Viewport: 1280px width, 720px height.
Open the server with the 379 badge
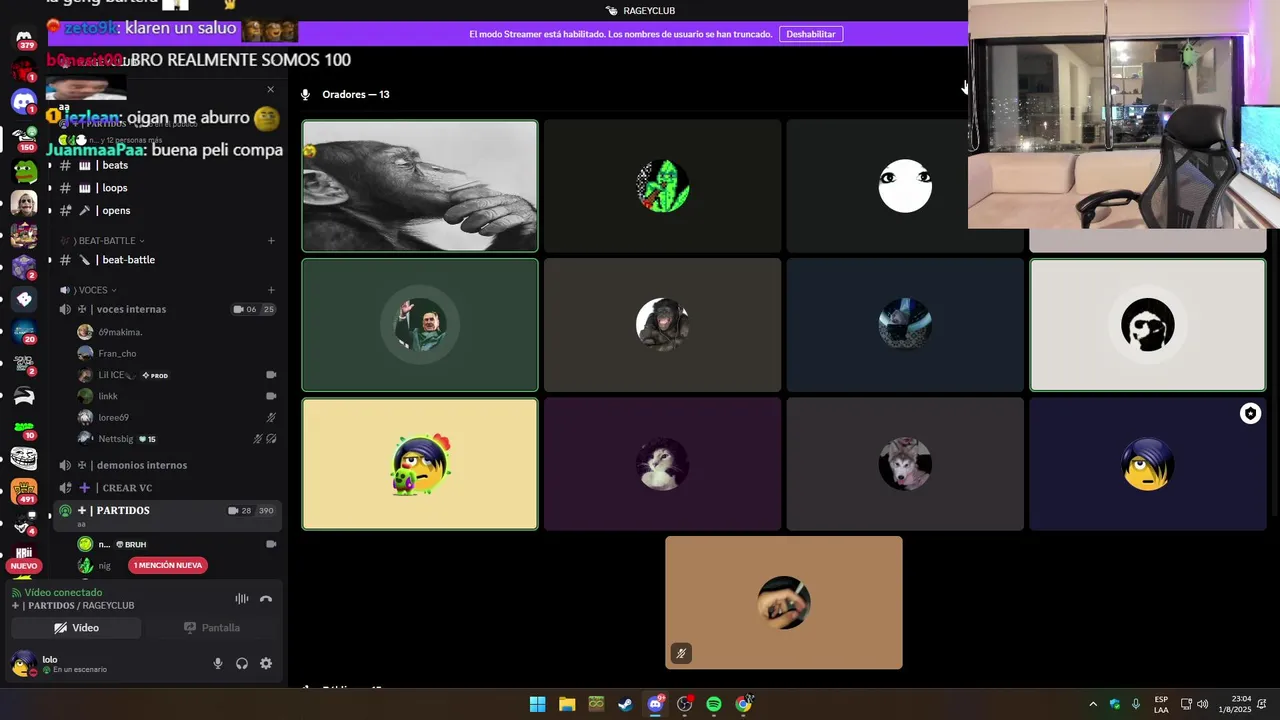(24, 40)
